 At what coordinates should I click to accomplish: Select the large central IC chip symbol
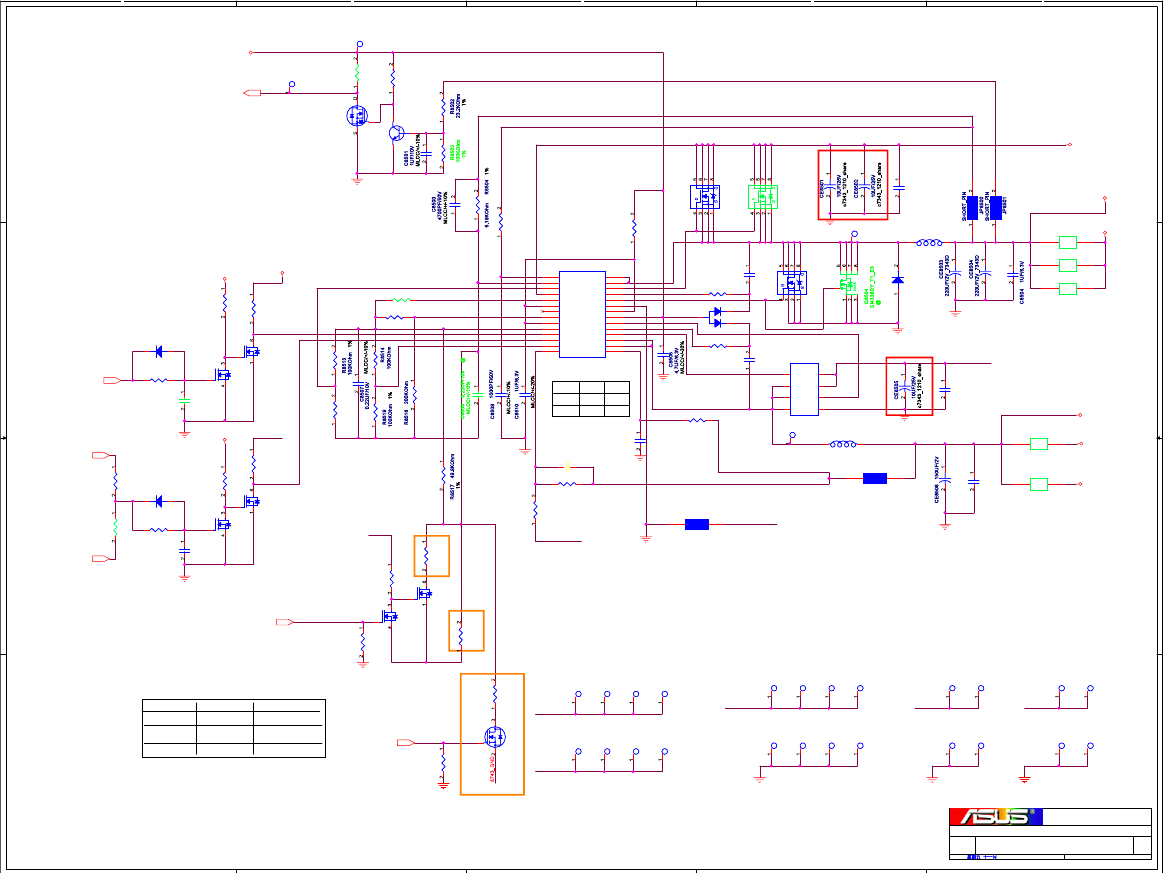[x=582, y=314]
